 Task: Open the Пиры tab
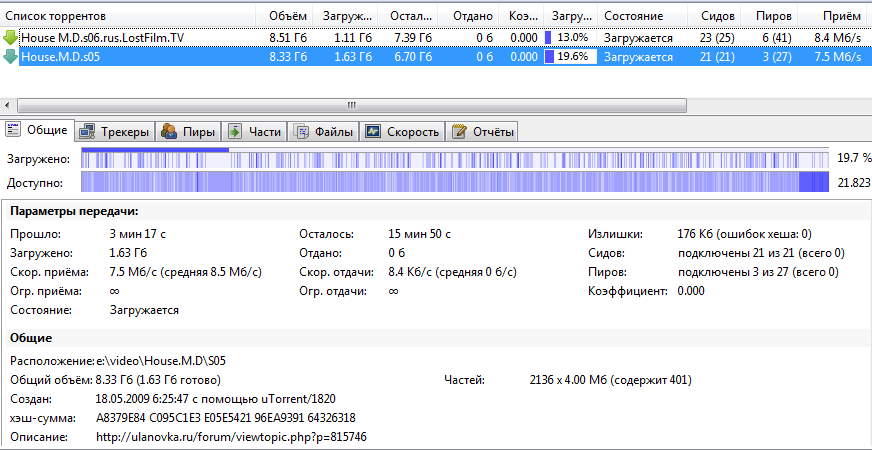(188, 132)
